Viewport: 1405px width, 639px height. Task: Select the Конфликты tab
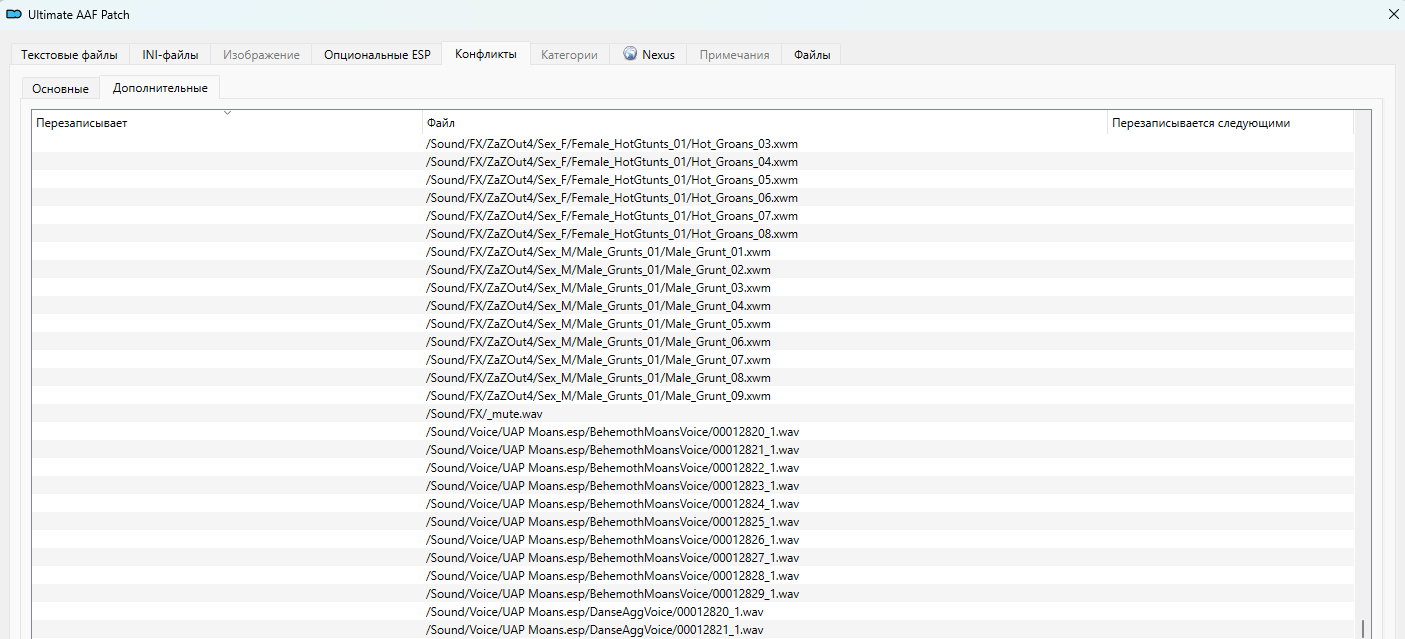tap(486, 54)
